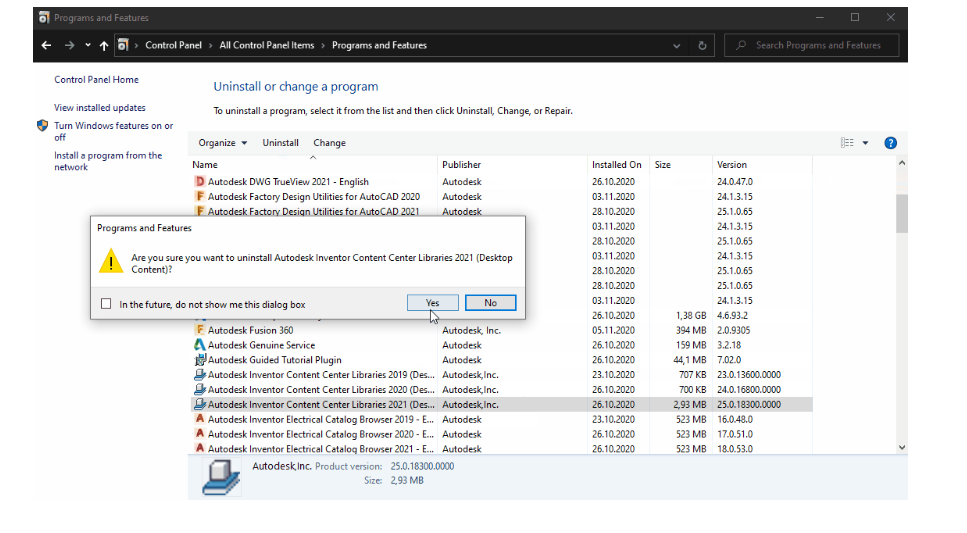
Task: Click the Autodesk DWG TrueView 2021 icon
Action: coord(199,181)
